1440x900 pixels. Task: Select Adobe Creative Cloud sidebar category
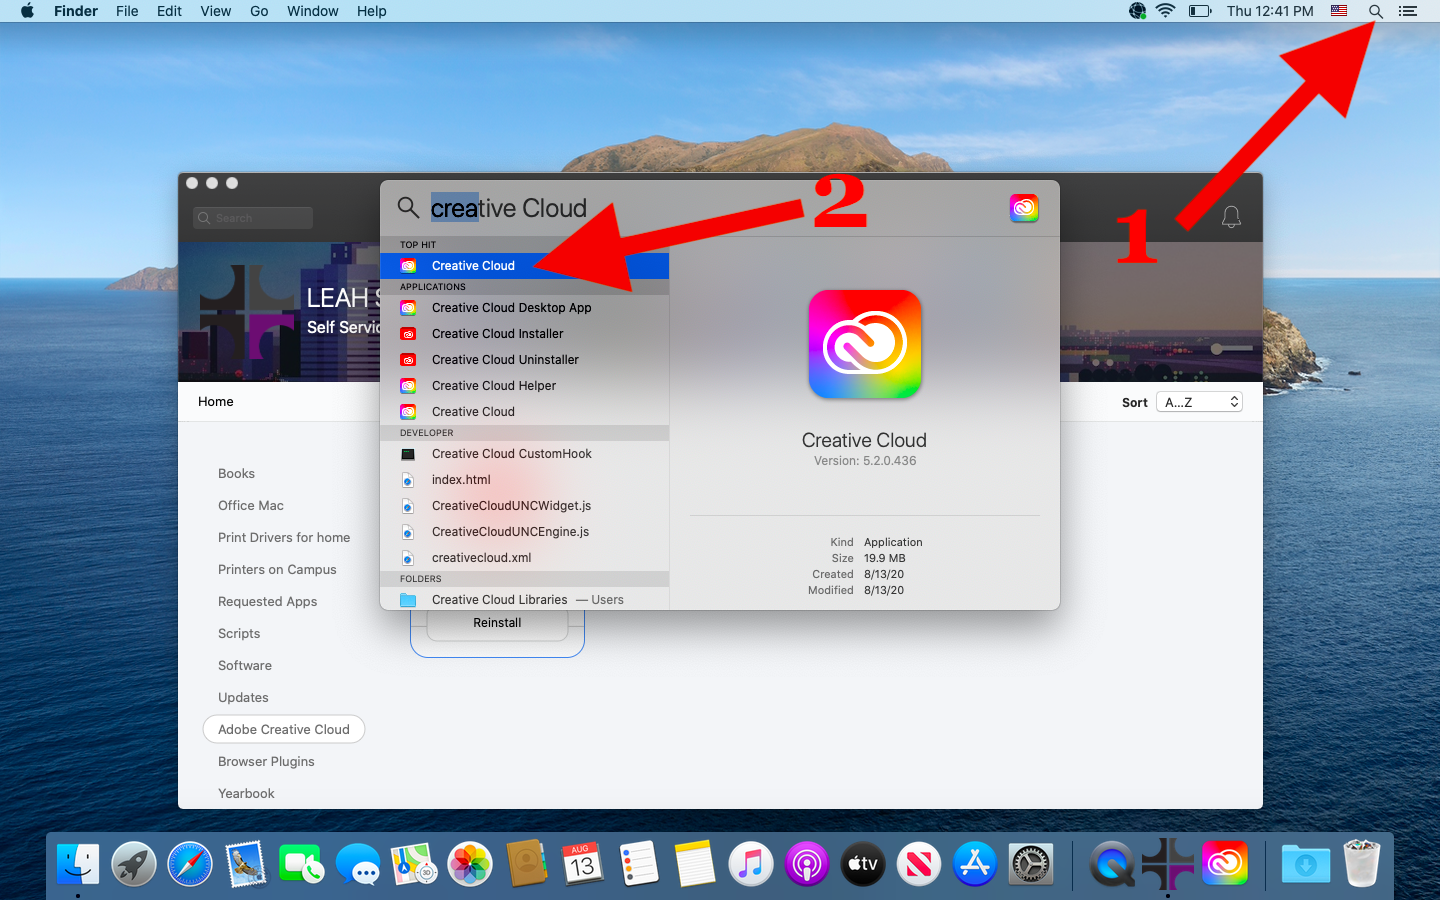284,730
